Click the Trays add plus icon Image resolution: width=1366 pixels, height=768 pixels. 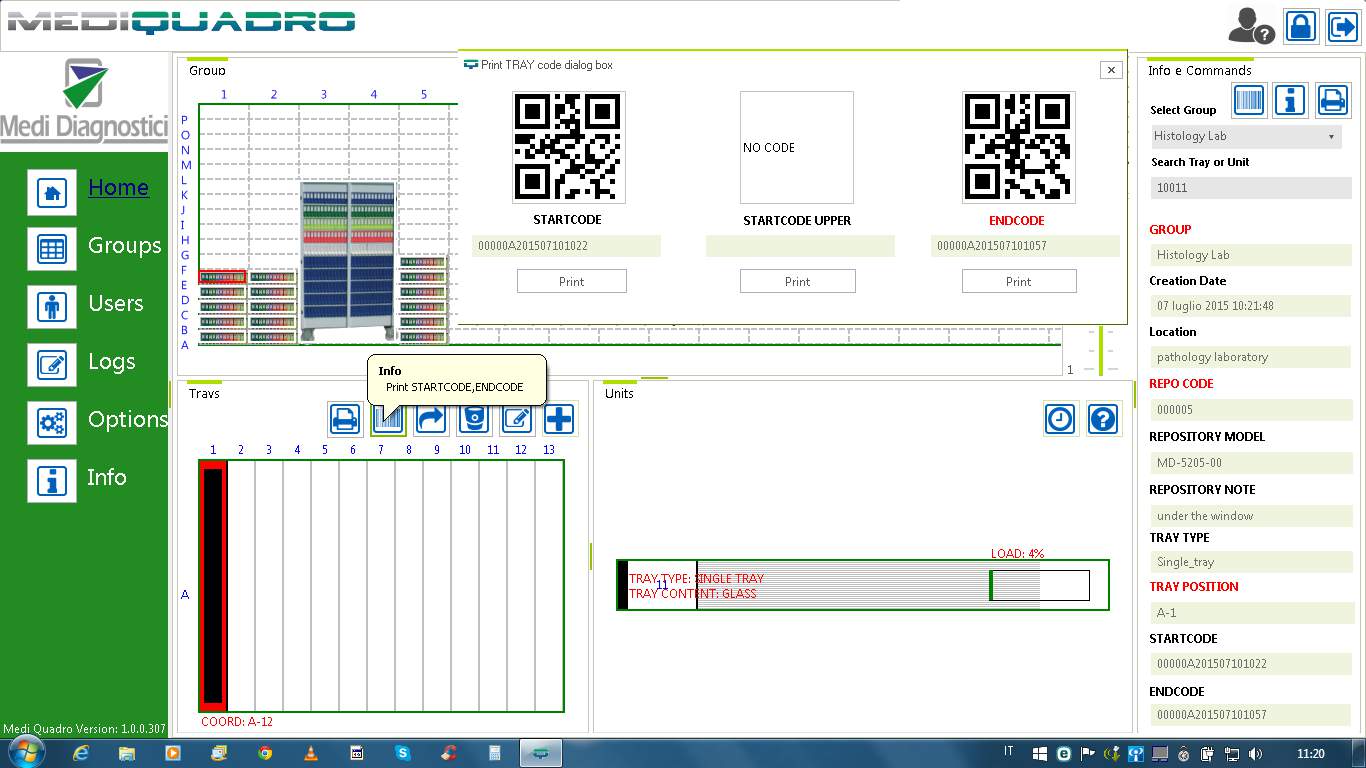point(559,419)
